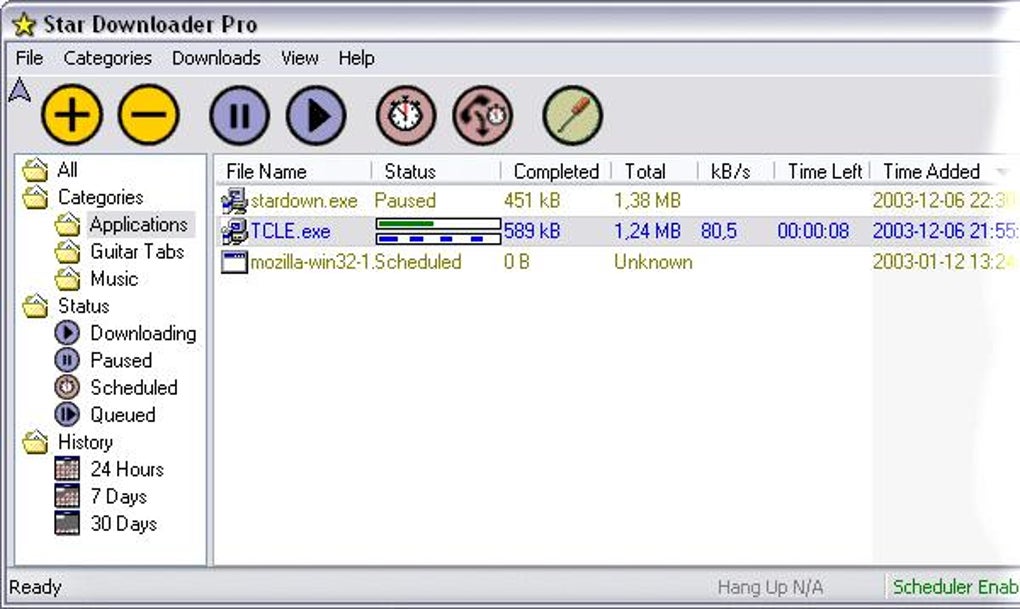Image resolution: width=1020 pixels, height=609 pixels.
Task: Click the Paused pause icon in sidebar
Action: coord(67,360)
